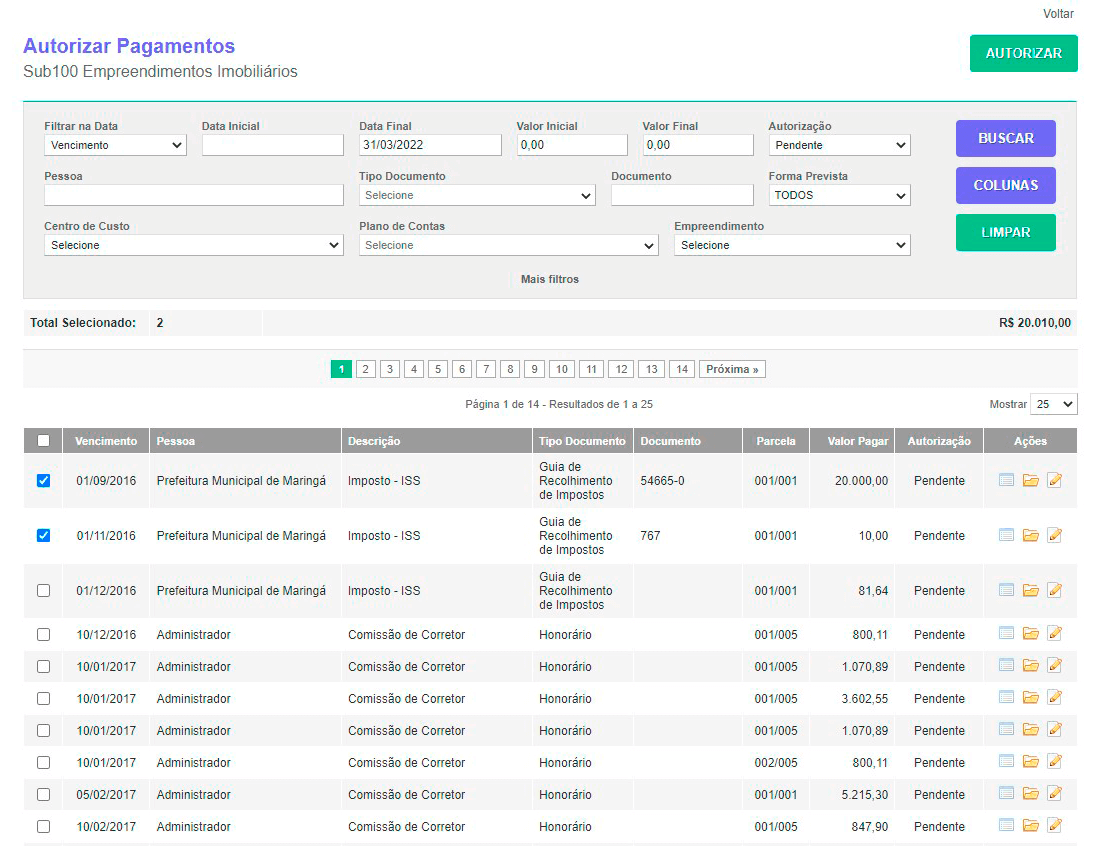
Task: Open the folder icon for document 767 row
Action: (x=1030, y=536)
